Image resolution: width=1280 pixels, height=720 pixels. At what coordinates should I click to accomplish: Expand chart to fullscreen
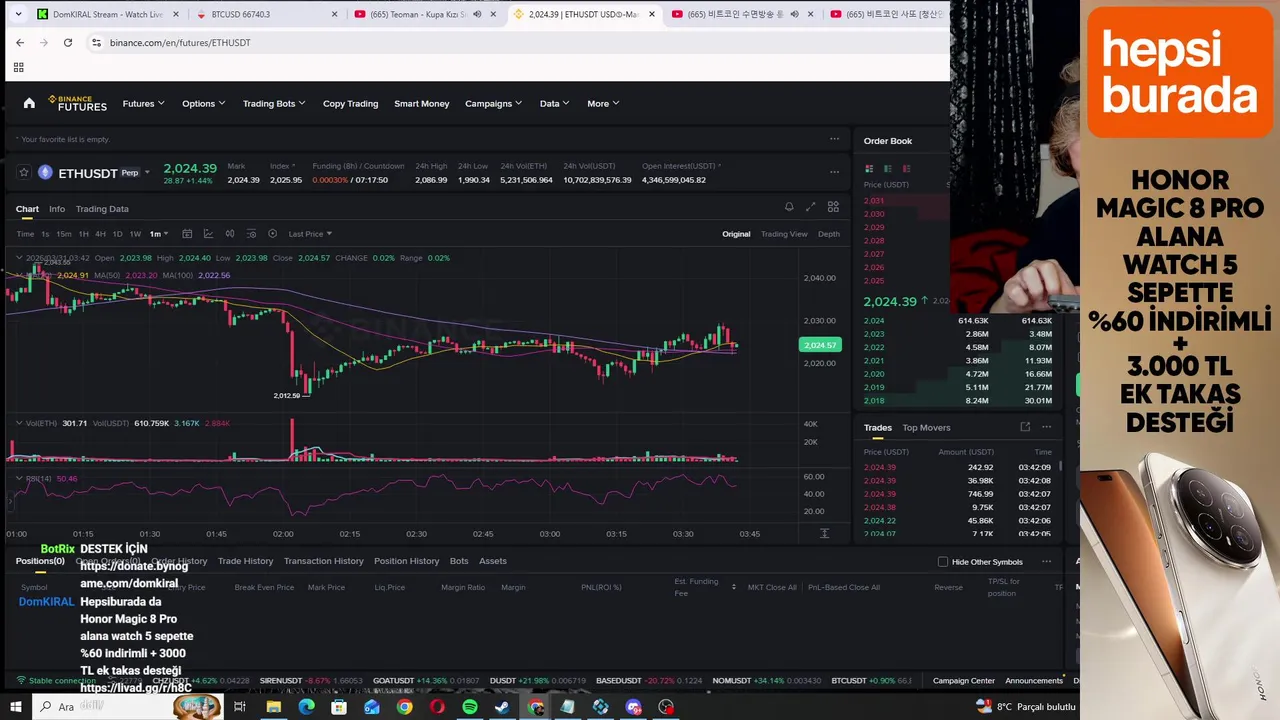point(810,207)
